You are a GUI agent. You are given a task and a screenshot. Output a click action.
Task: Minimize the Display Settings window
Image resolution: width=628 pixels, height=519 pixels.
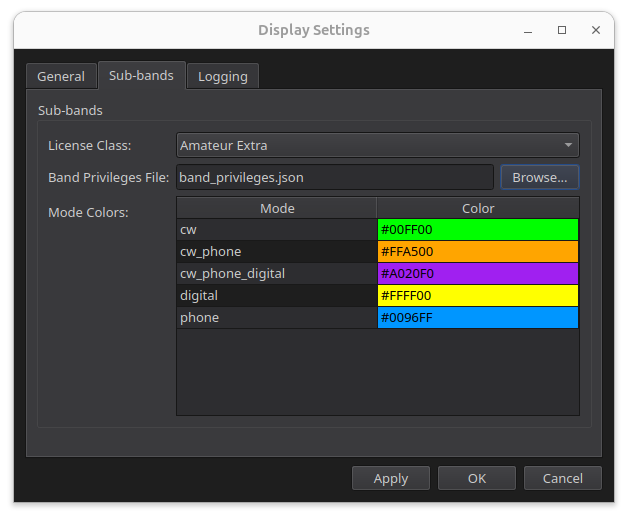pyautogui.click(x=528, y=30)
